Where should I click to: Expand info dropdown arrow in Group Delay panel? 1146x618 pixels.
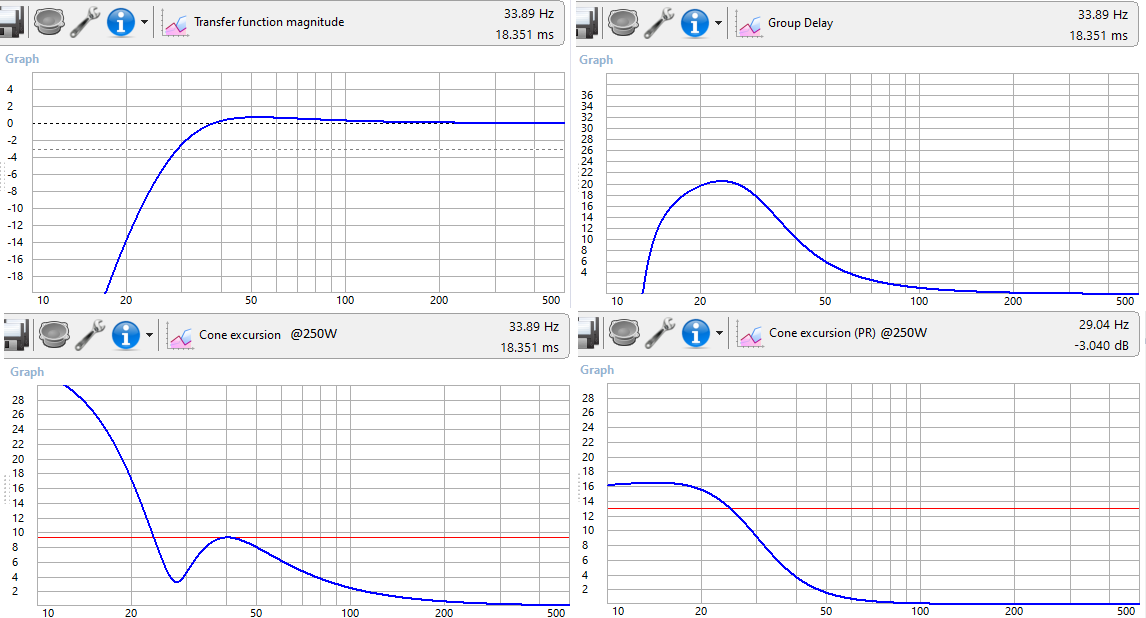coord(718,23)
